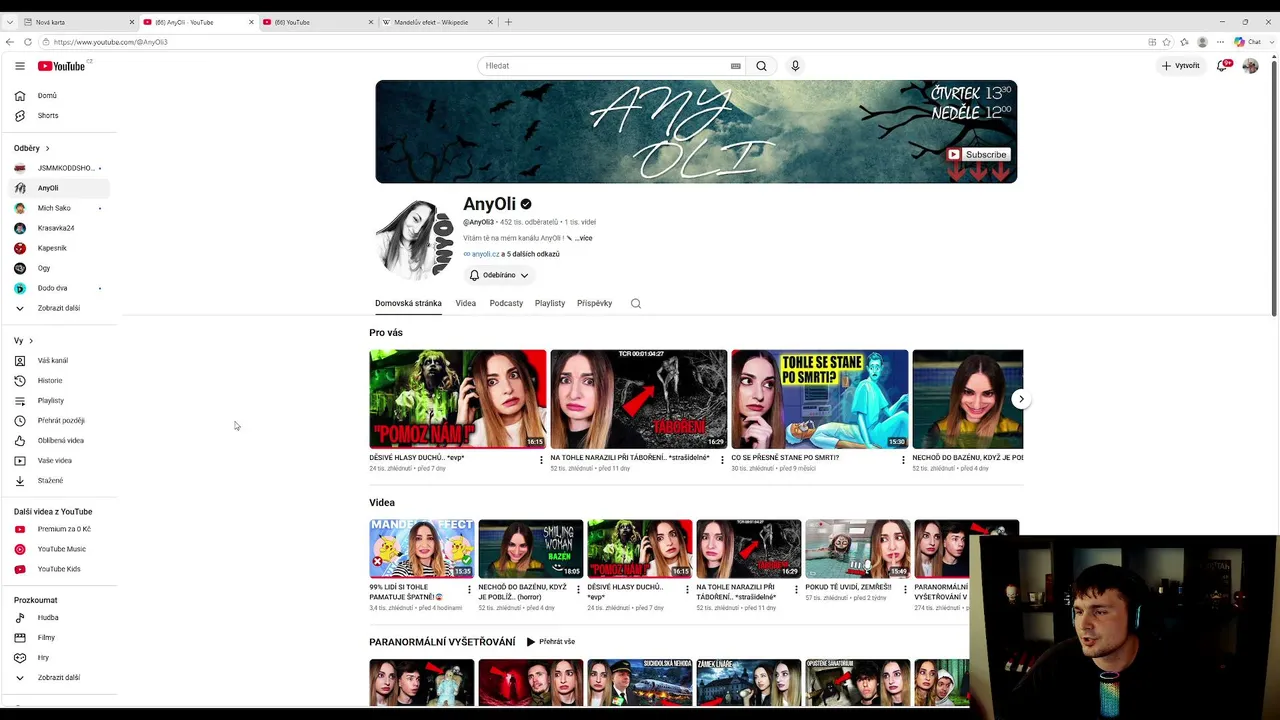
Task: Click Přehrát vše for Paranormální vyšetřování
Action: click(x=551, y=642)
